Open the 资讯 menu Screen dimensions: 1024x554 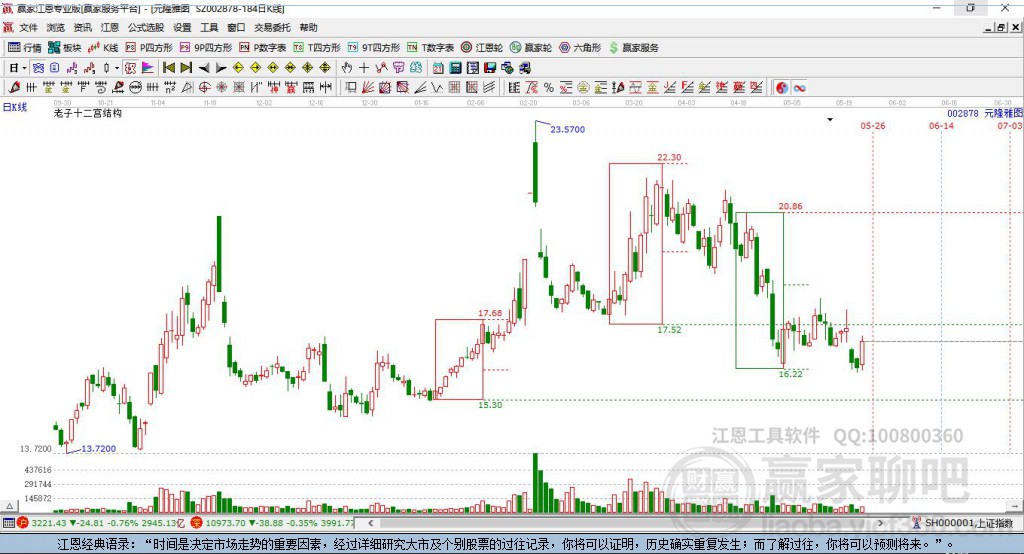point(82,27)
